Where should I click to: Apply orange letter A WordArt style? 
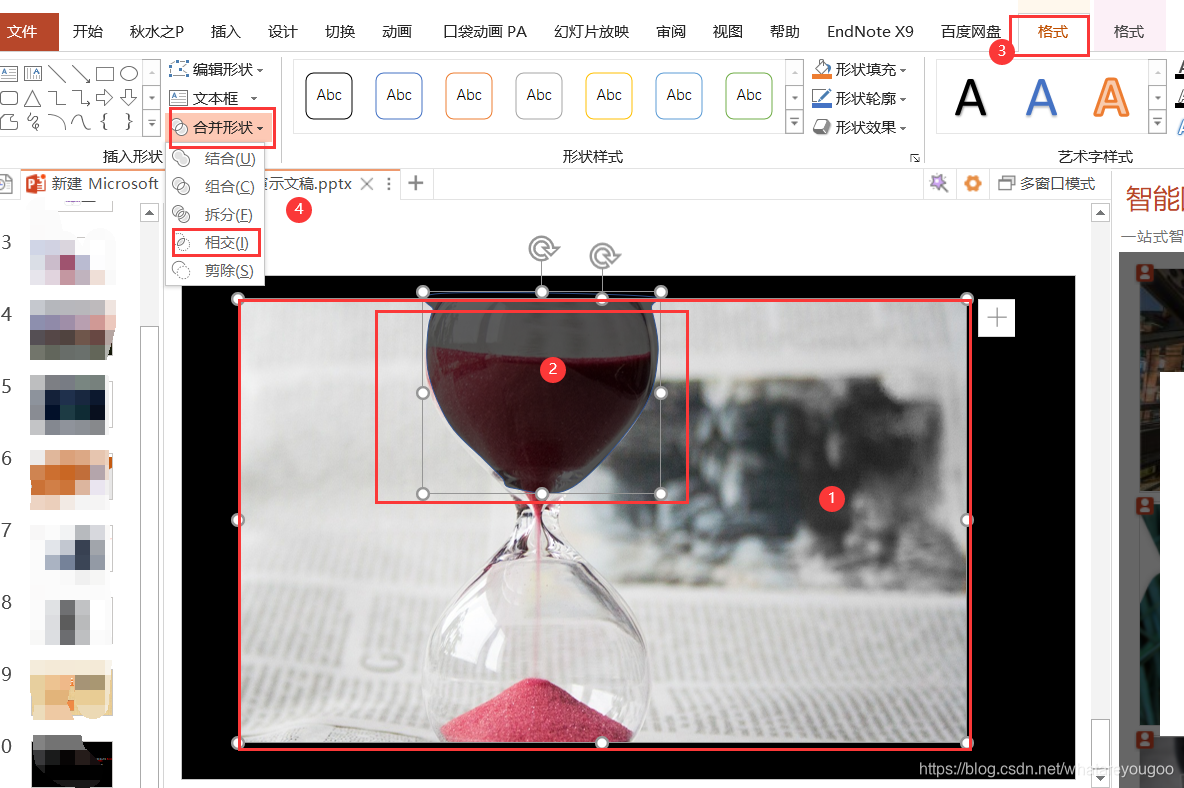[1111, 97]
